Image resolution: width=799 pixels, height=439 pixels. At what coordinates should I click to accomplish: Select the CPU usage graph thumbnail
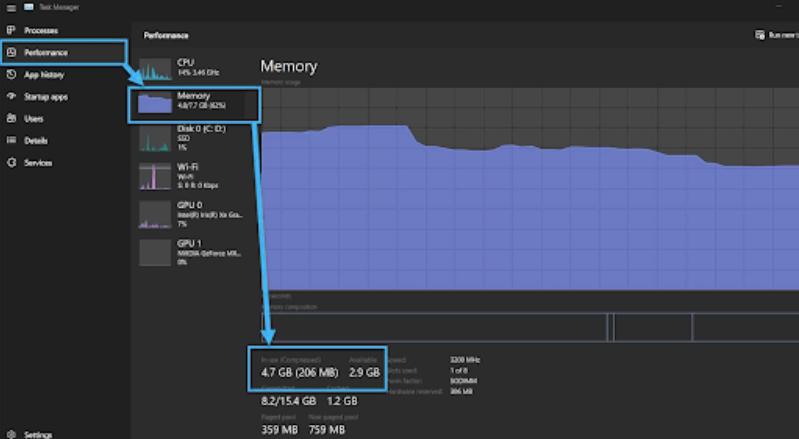pos(155,69)
